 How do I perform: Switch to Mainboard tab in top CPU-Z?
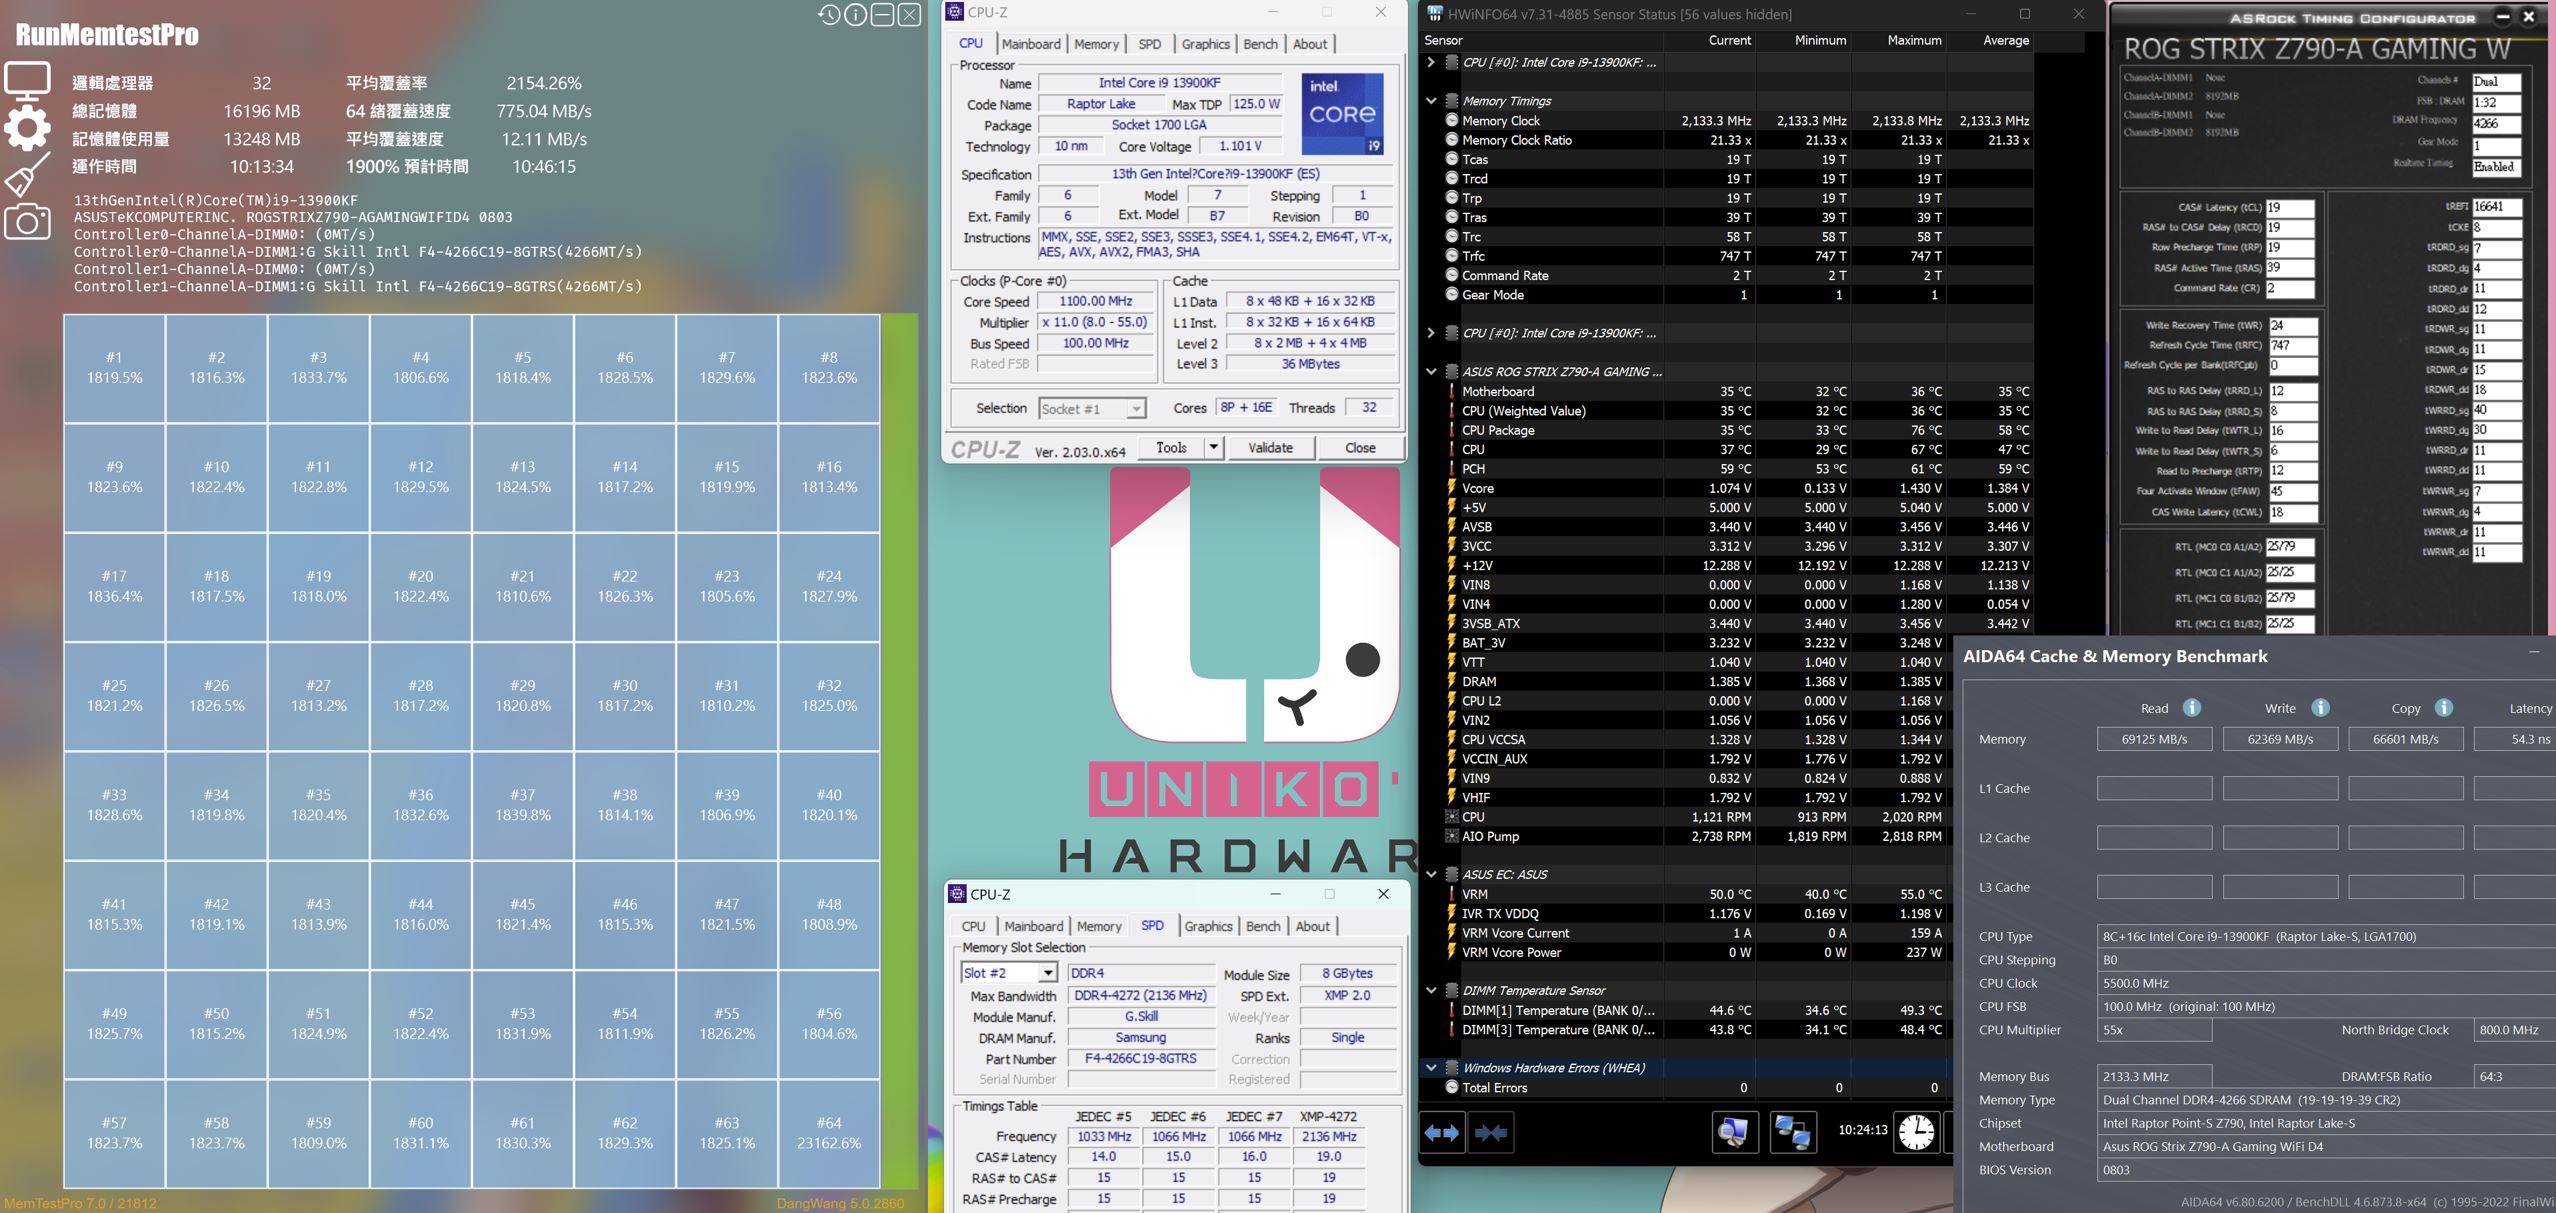pyautogui.click(x=1030, y=44)
